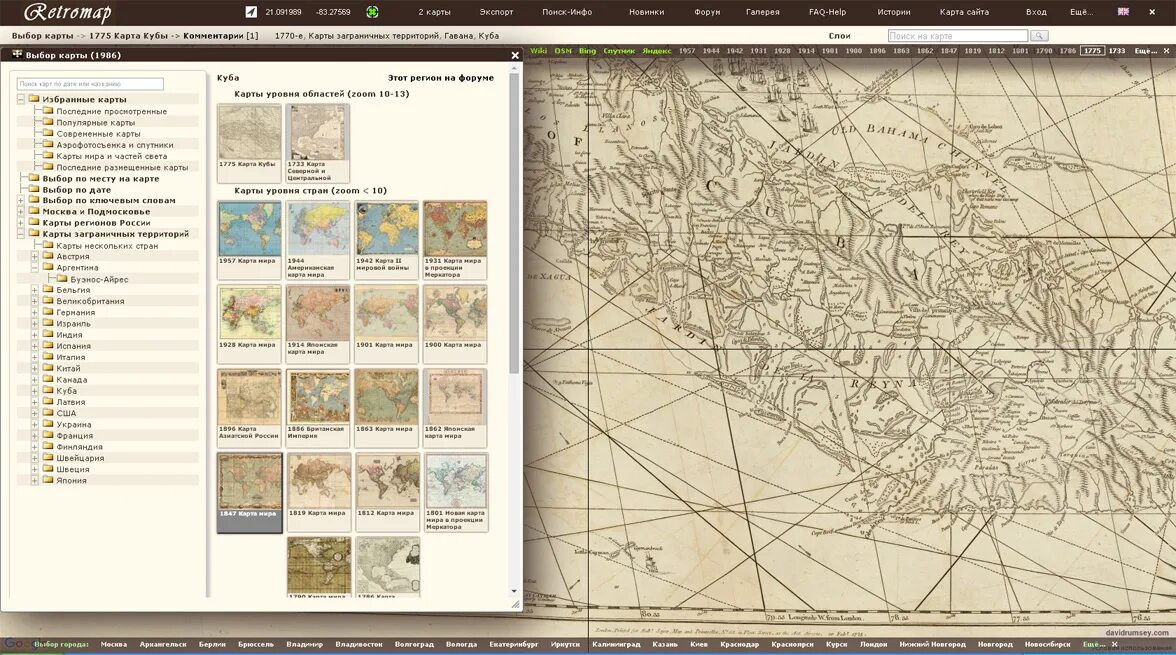The height and width of the screenshot is (655, 1176).
Task: Open the Галерея menu item
Action: pos(763,12)
